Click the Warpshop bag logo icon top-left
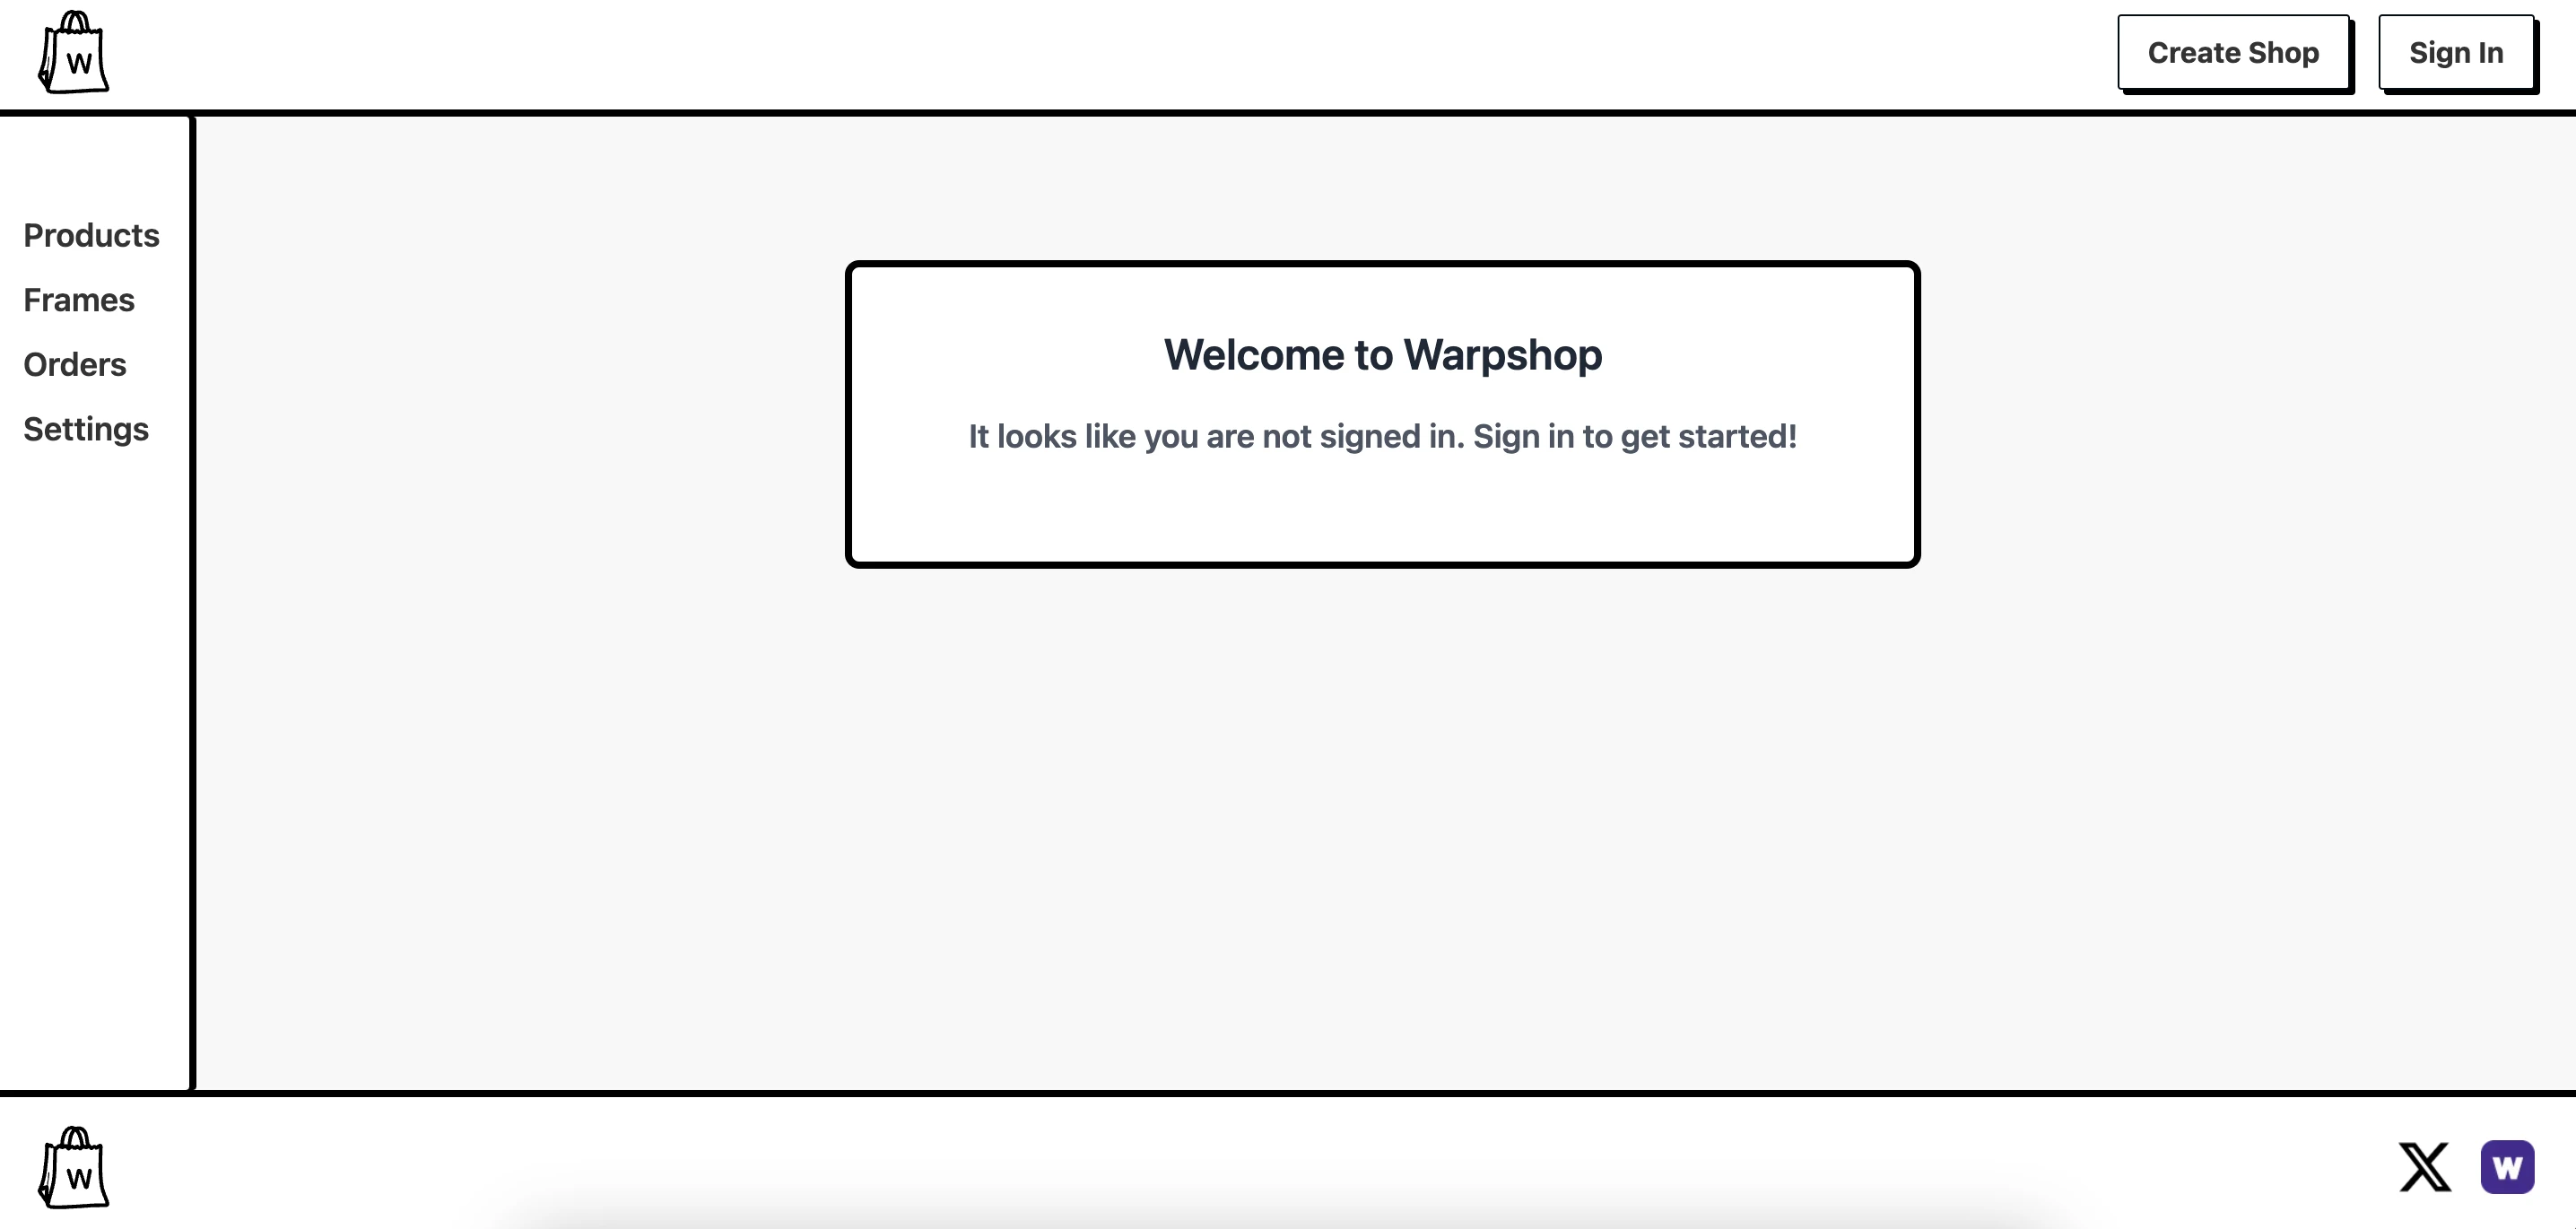Image resolution: width=2576 pixels, height=1229 pixels. [x=75, y=53]
